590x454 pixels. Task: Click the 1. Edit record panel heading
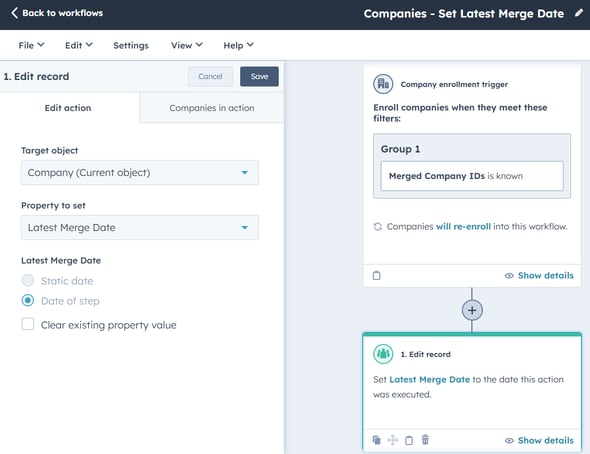(36, 76)
